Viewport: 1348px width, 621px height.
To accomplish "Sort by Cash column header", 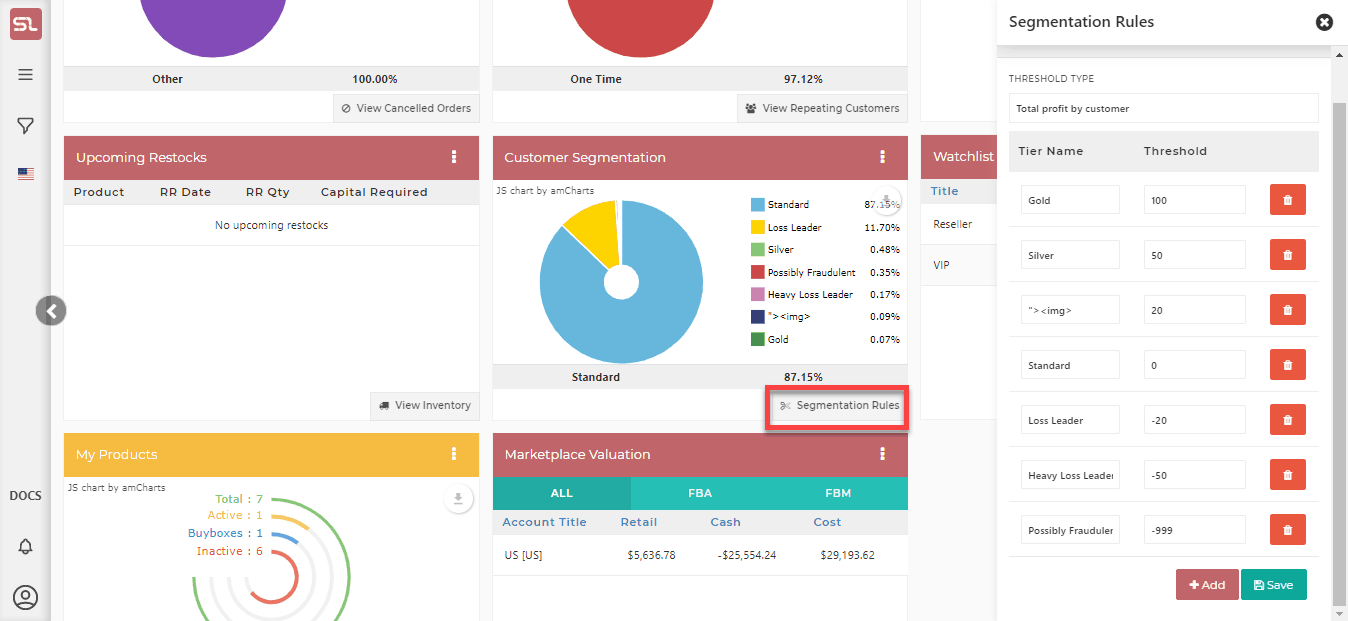I will [x=725, y=522].
